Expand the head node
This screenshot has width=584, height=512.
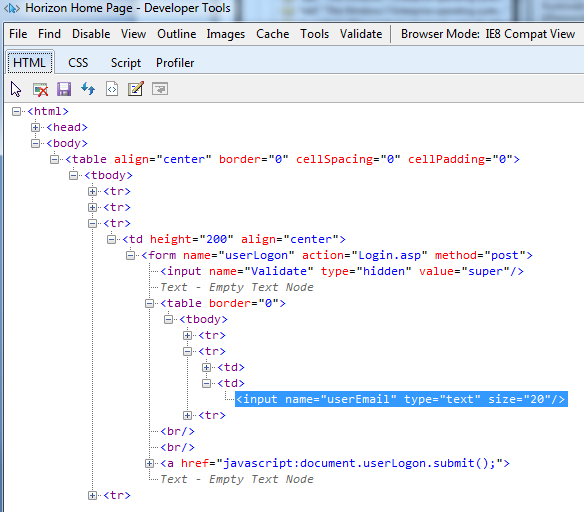pos(35,127)
